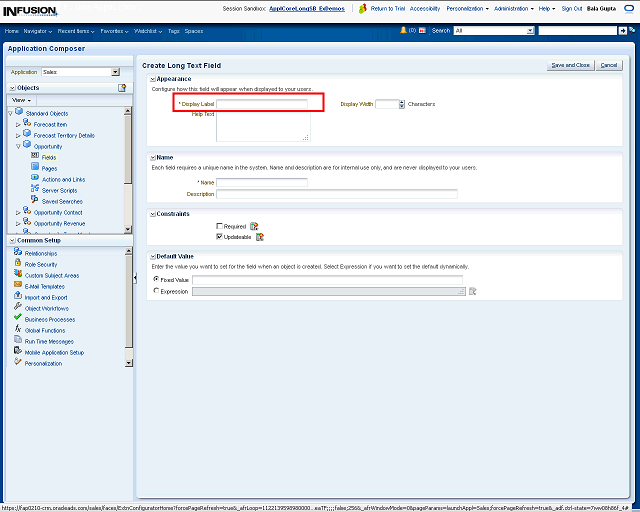Screen dimensions: 640x512
Task: Open the Administration menu
Action: [x=513, y=8]
